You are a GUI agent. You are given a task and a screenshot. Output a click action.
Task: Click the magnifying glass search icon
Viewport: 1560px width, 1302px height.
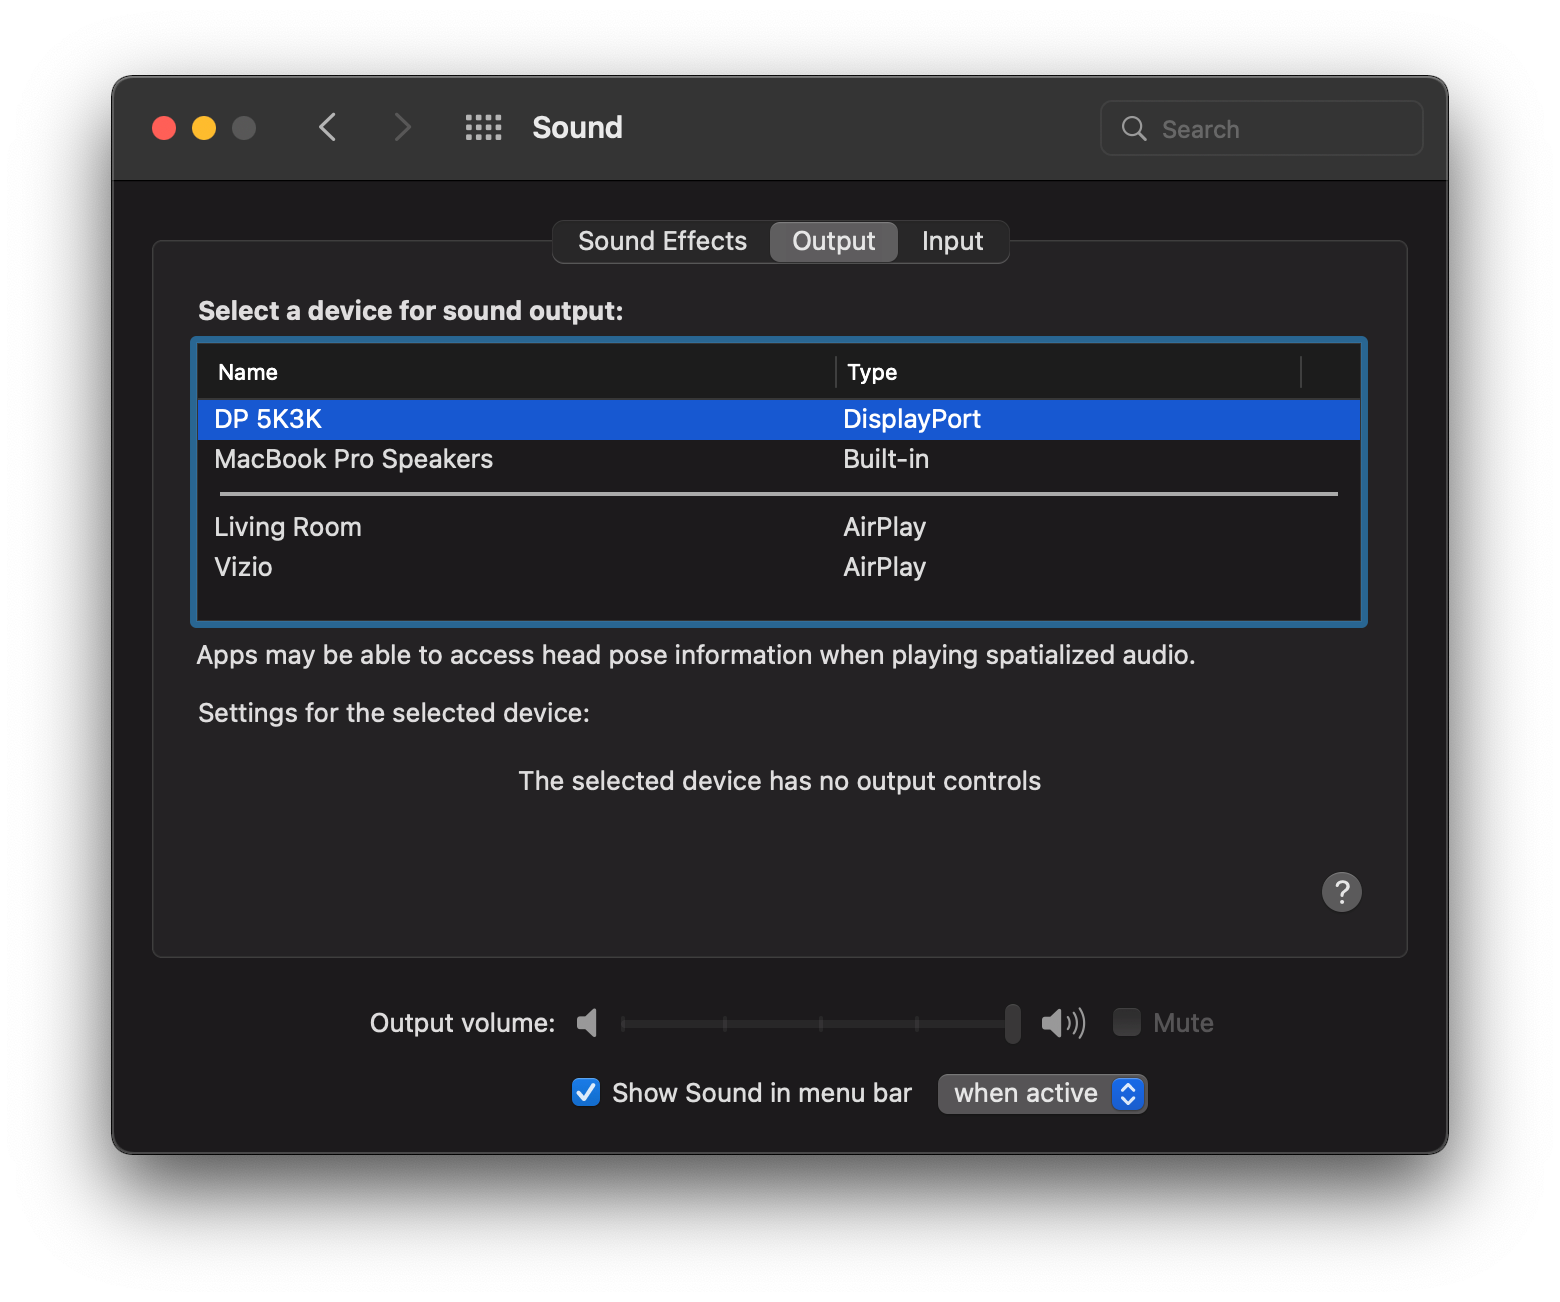click(1134, 128)
